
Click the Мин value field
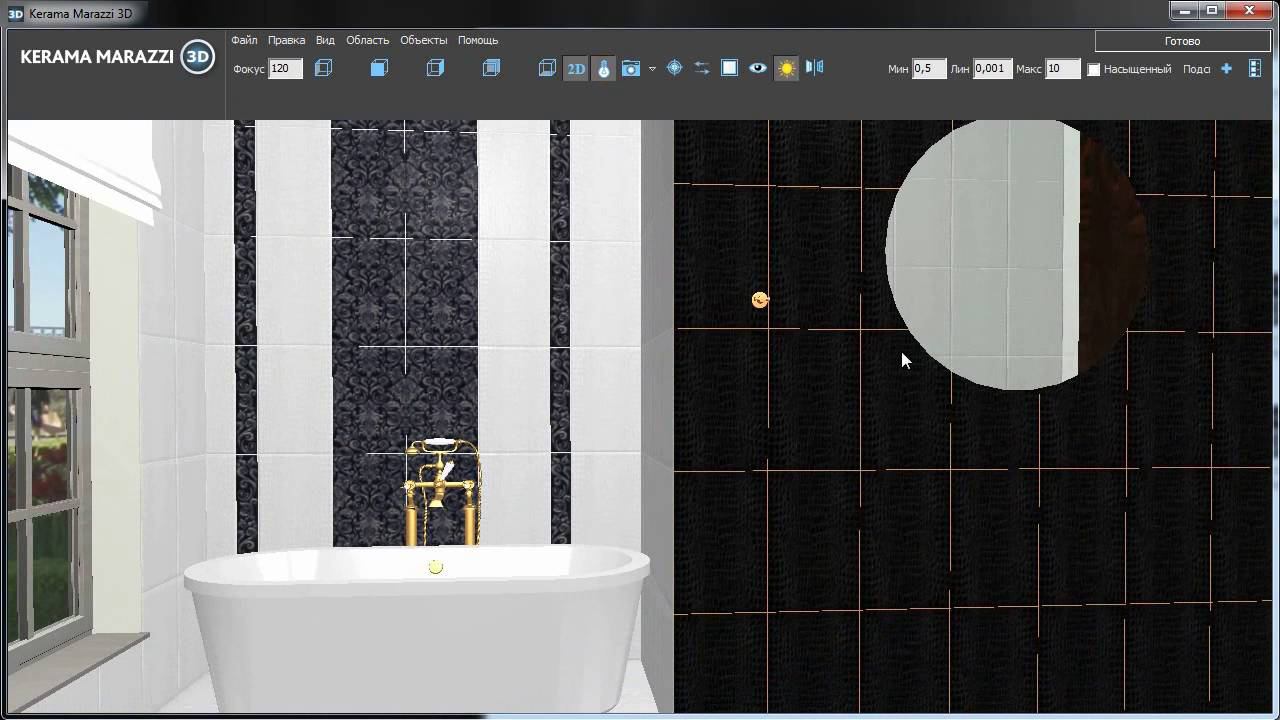pos(929,69)
